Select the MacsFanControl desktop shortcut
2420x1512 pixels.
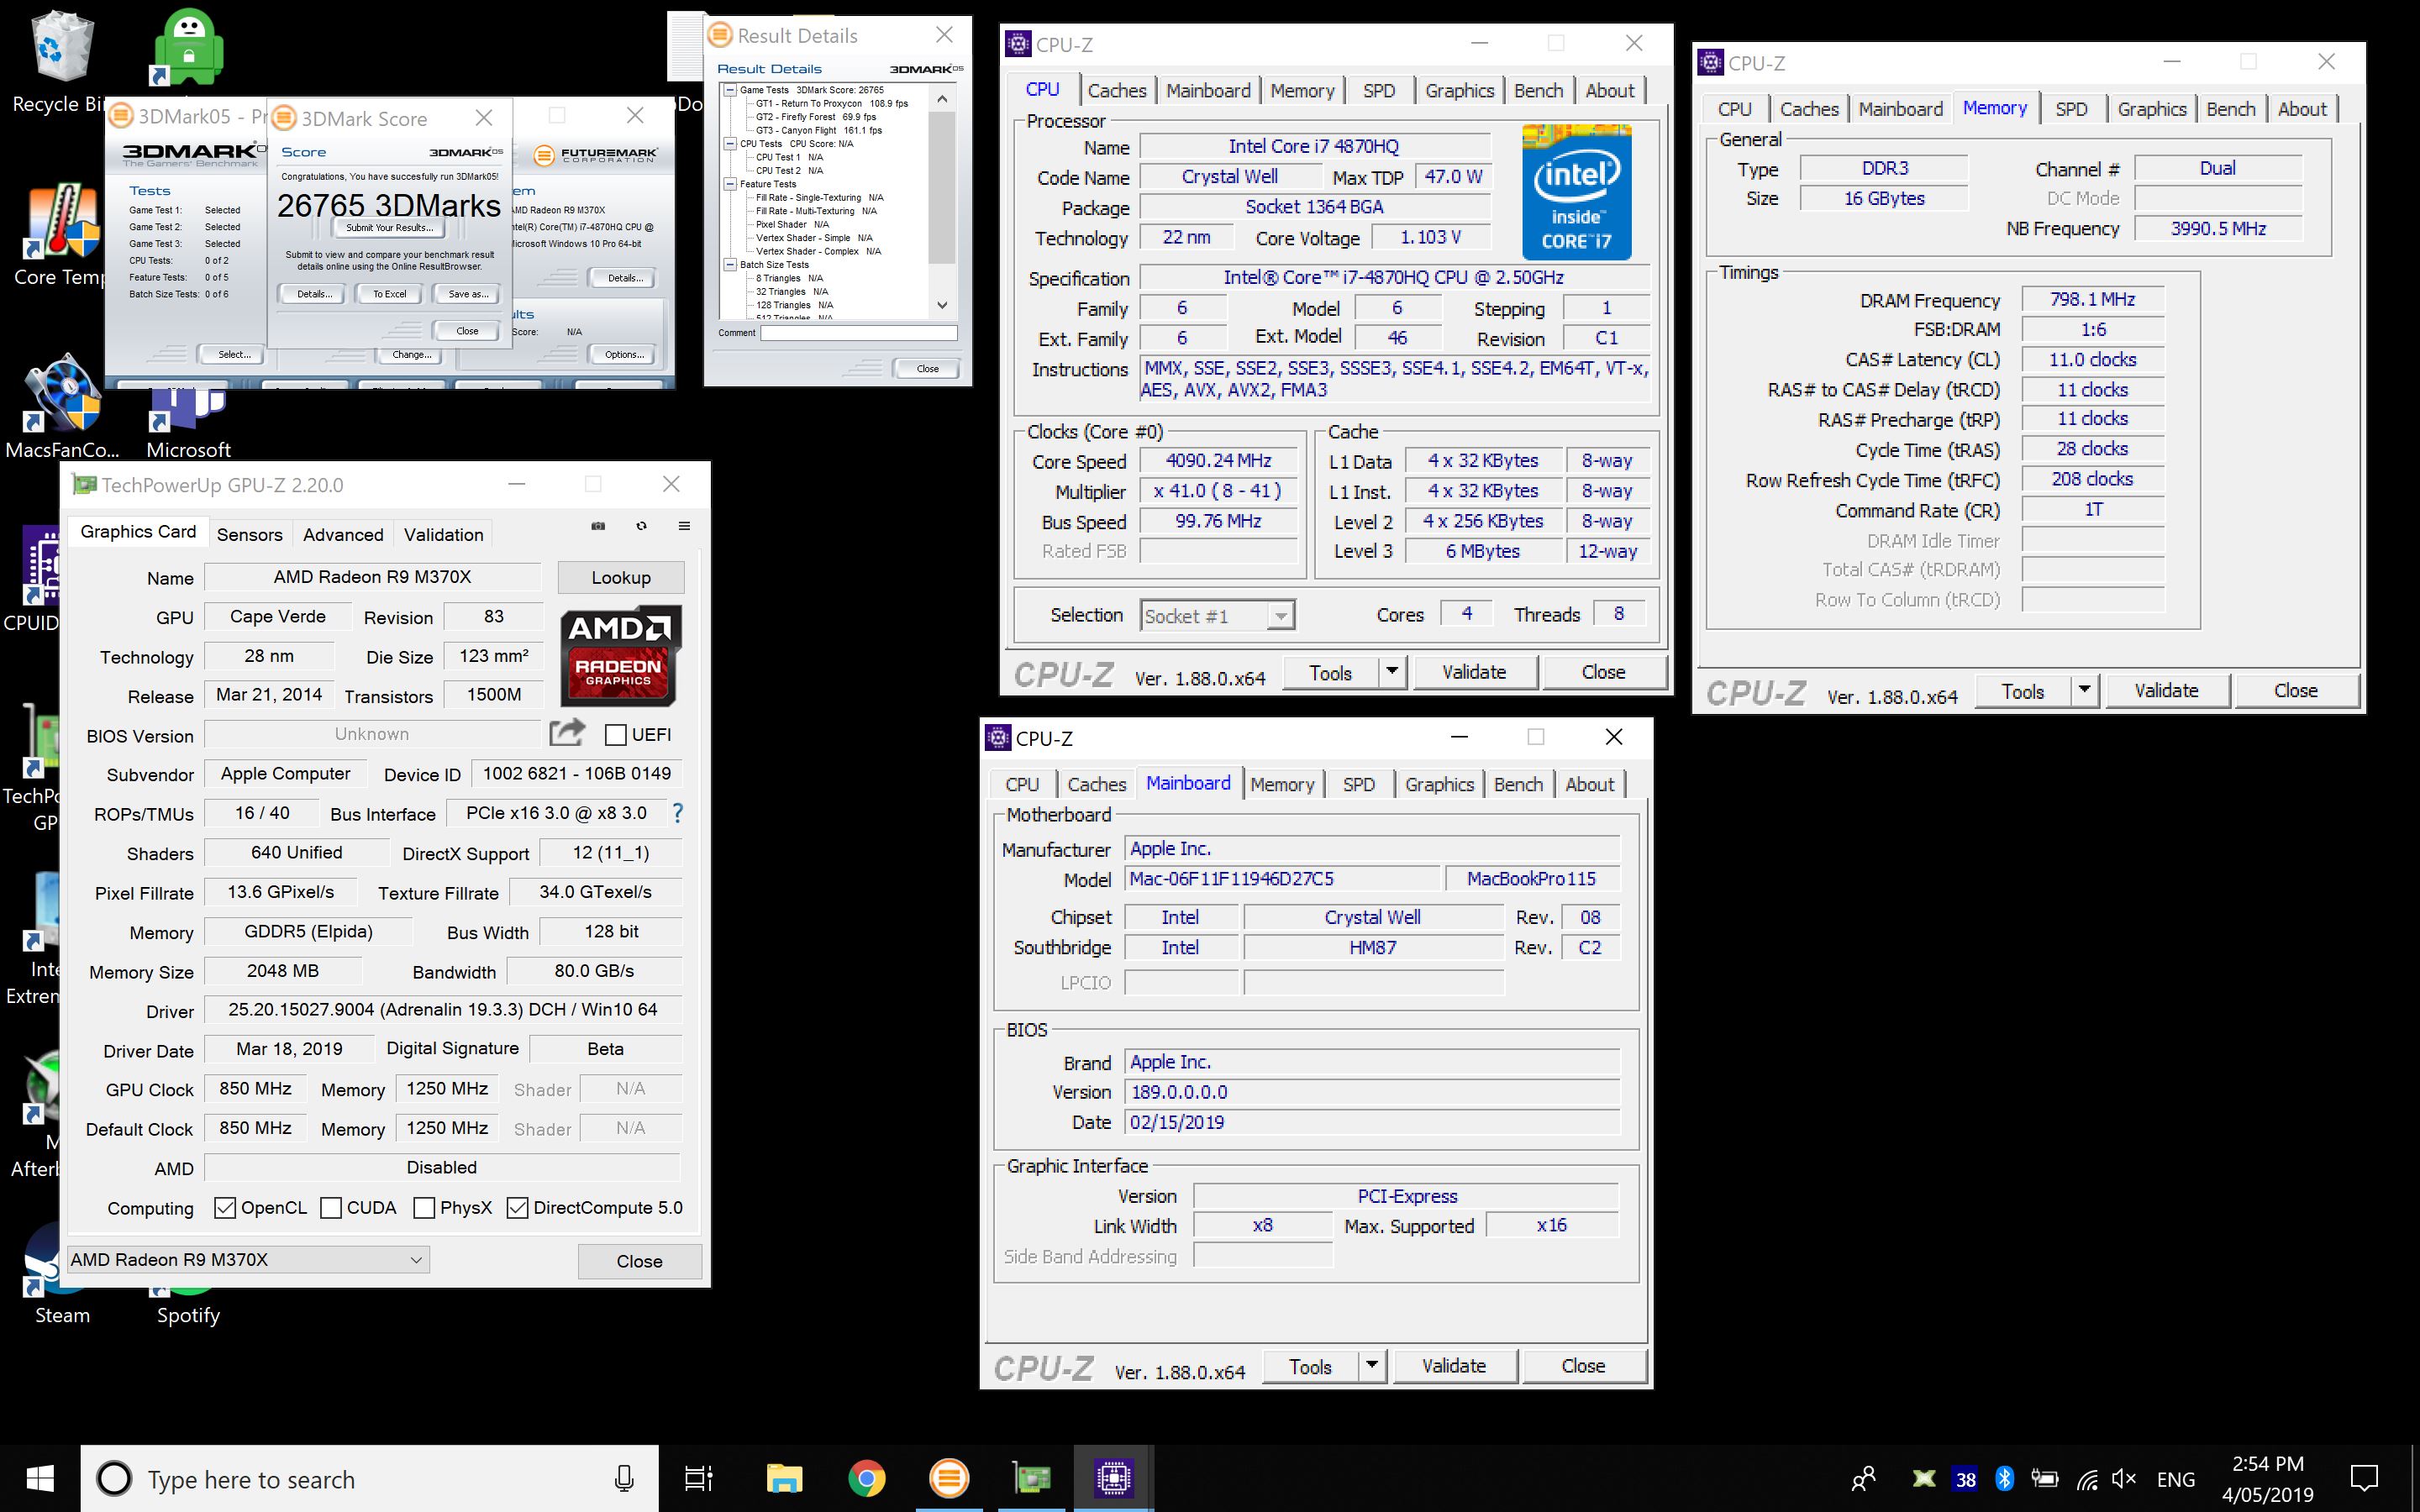point(62,405)
